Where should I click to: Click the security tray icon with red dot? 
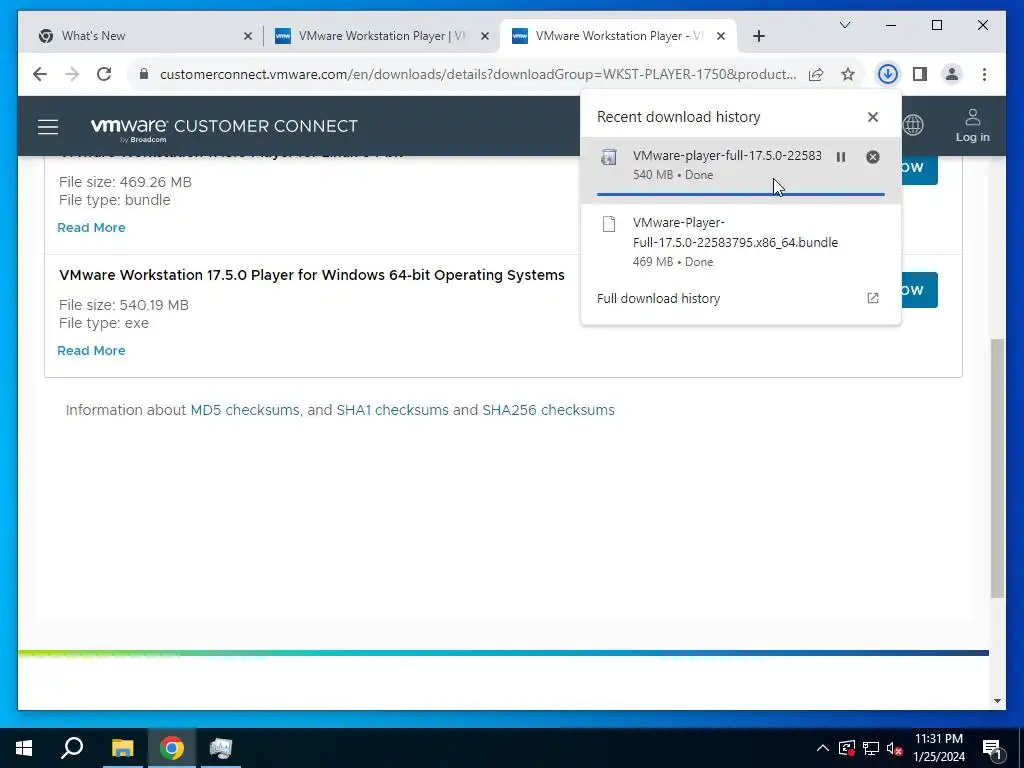pos(847,748)
